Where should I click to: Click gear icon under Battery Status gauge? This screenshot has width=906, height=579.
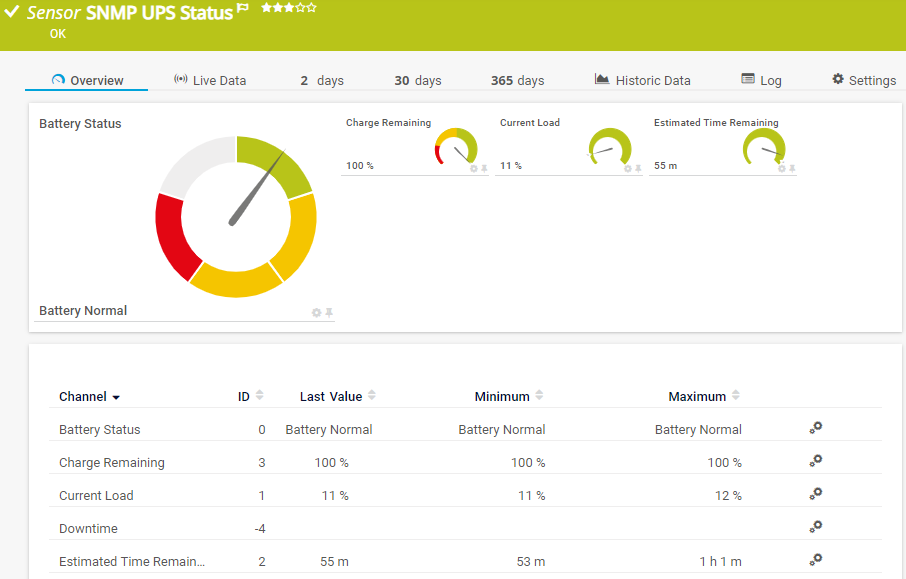317,313
